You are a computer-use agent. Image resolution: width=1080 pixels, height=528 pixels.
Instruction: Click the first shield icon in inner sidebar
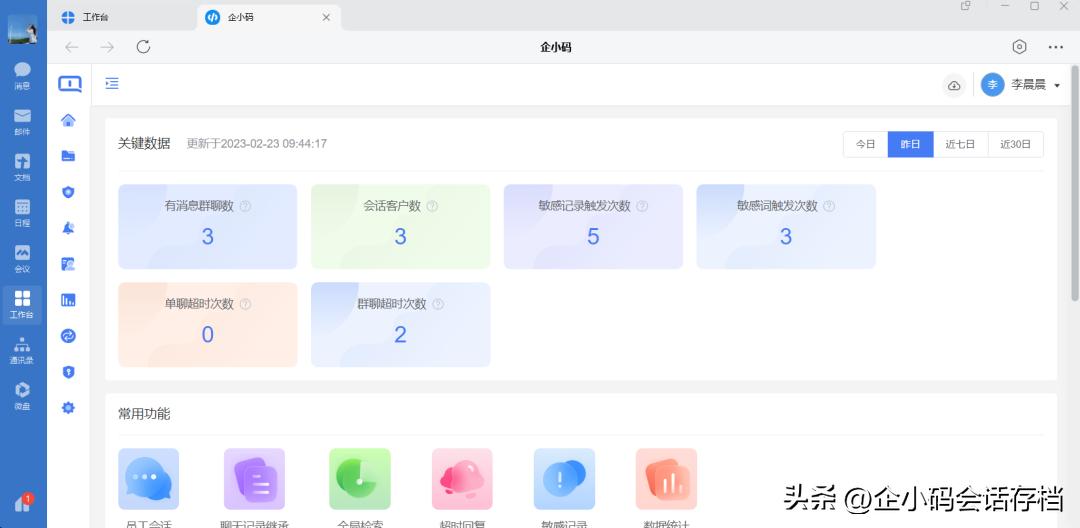point(68,192)
